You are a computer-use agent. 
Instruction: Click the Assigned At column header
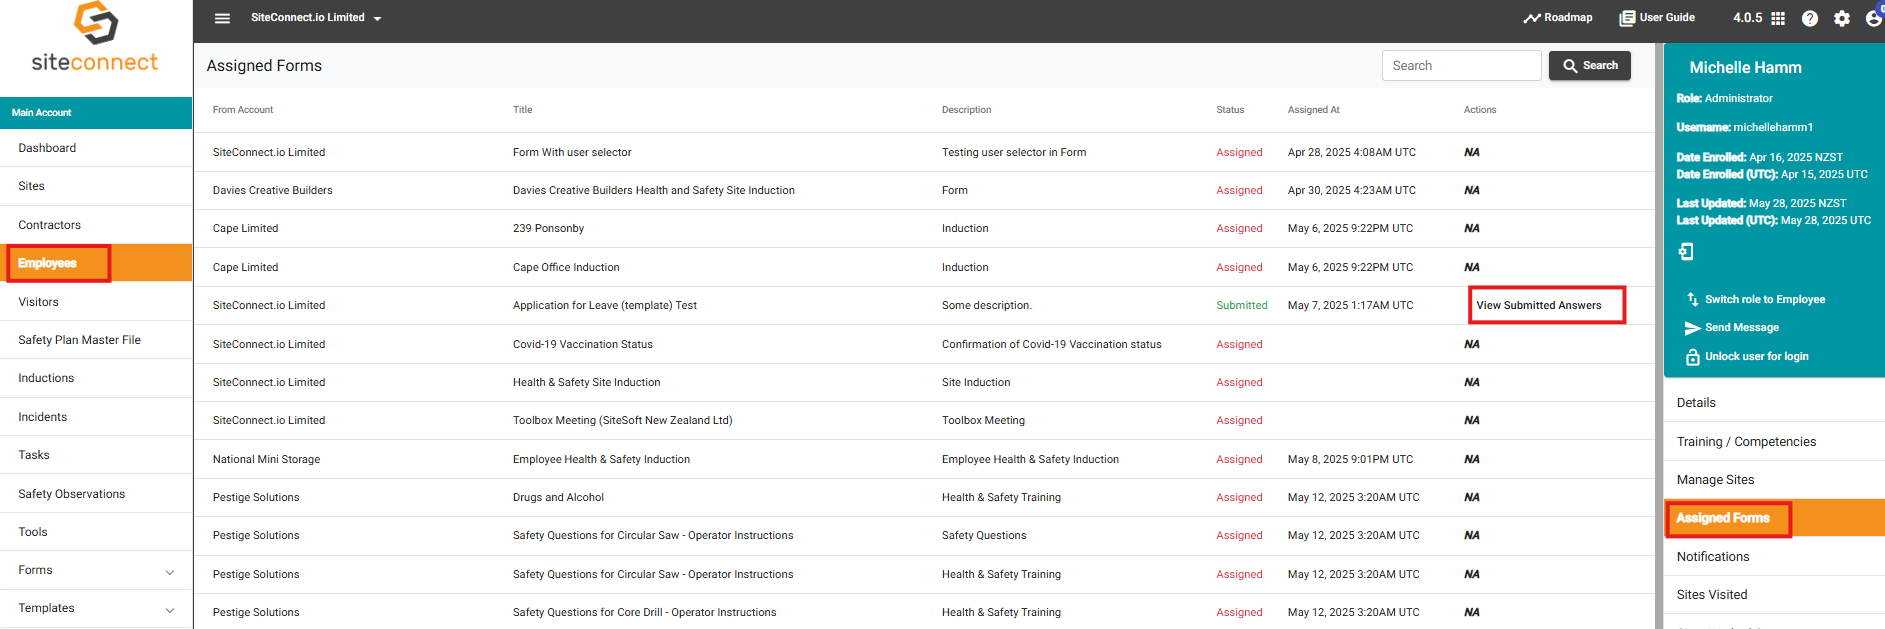click(x=1314, y=110)
